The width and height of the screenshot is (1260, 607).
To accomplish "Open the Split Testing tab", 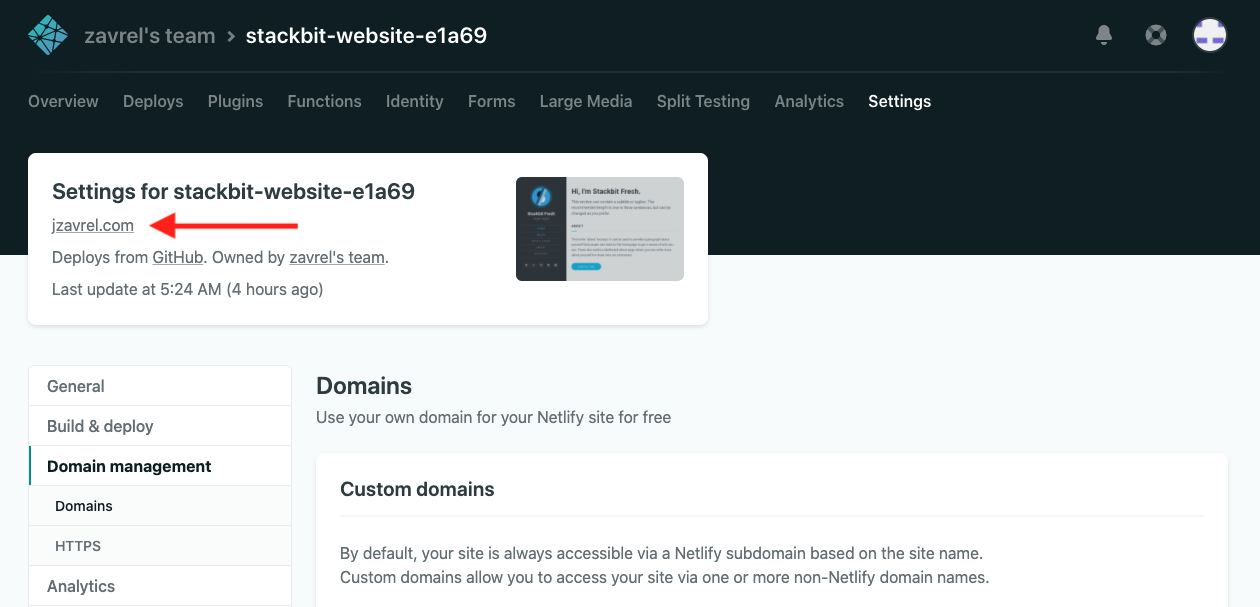I will [703, 101].
